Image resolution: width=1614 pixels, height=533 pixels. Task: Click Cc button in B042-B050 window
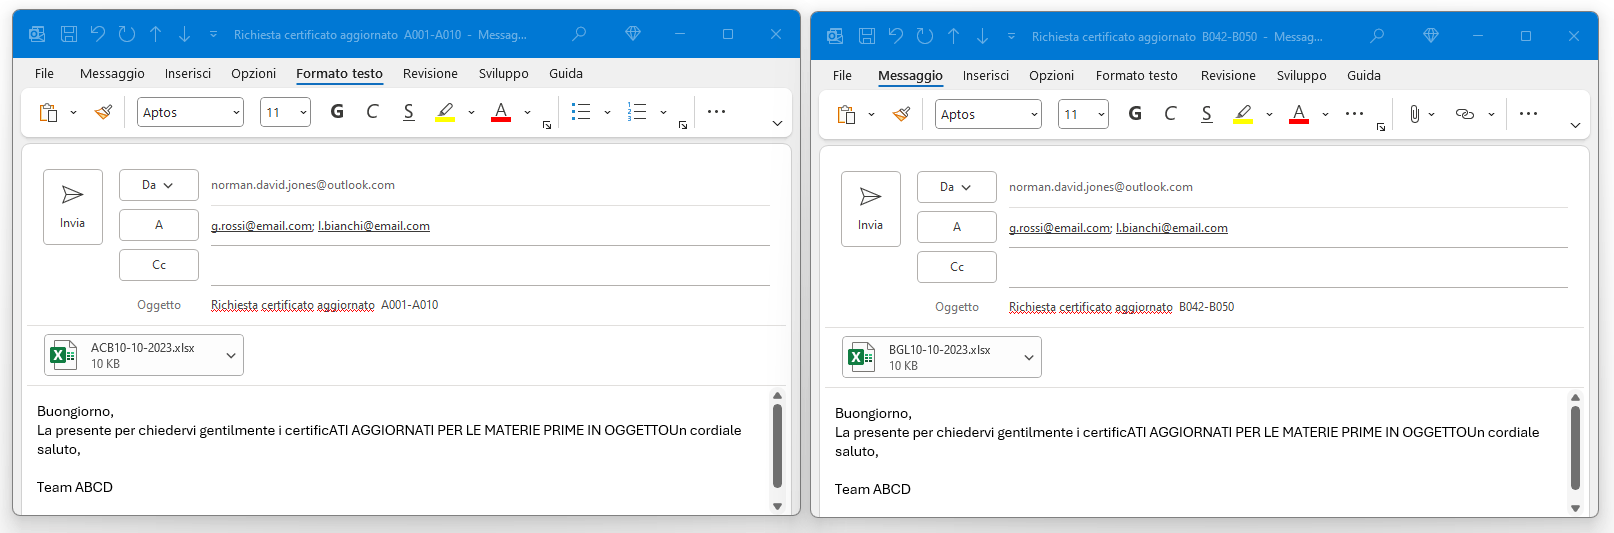pyautogui.click(x=956, y=267)
